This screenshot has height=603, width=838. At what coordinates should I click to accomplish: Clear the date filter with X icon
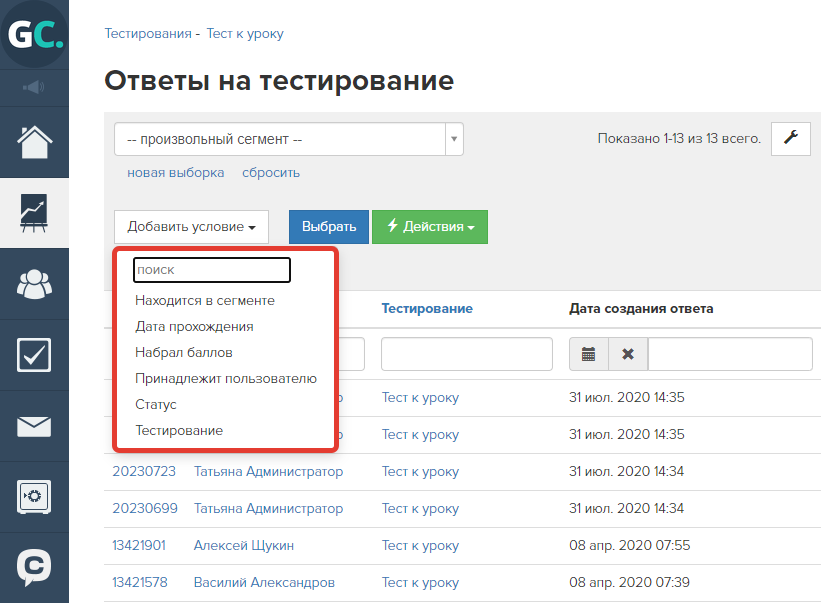coord(628,354)
